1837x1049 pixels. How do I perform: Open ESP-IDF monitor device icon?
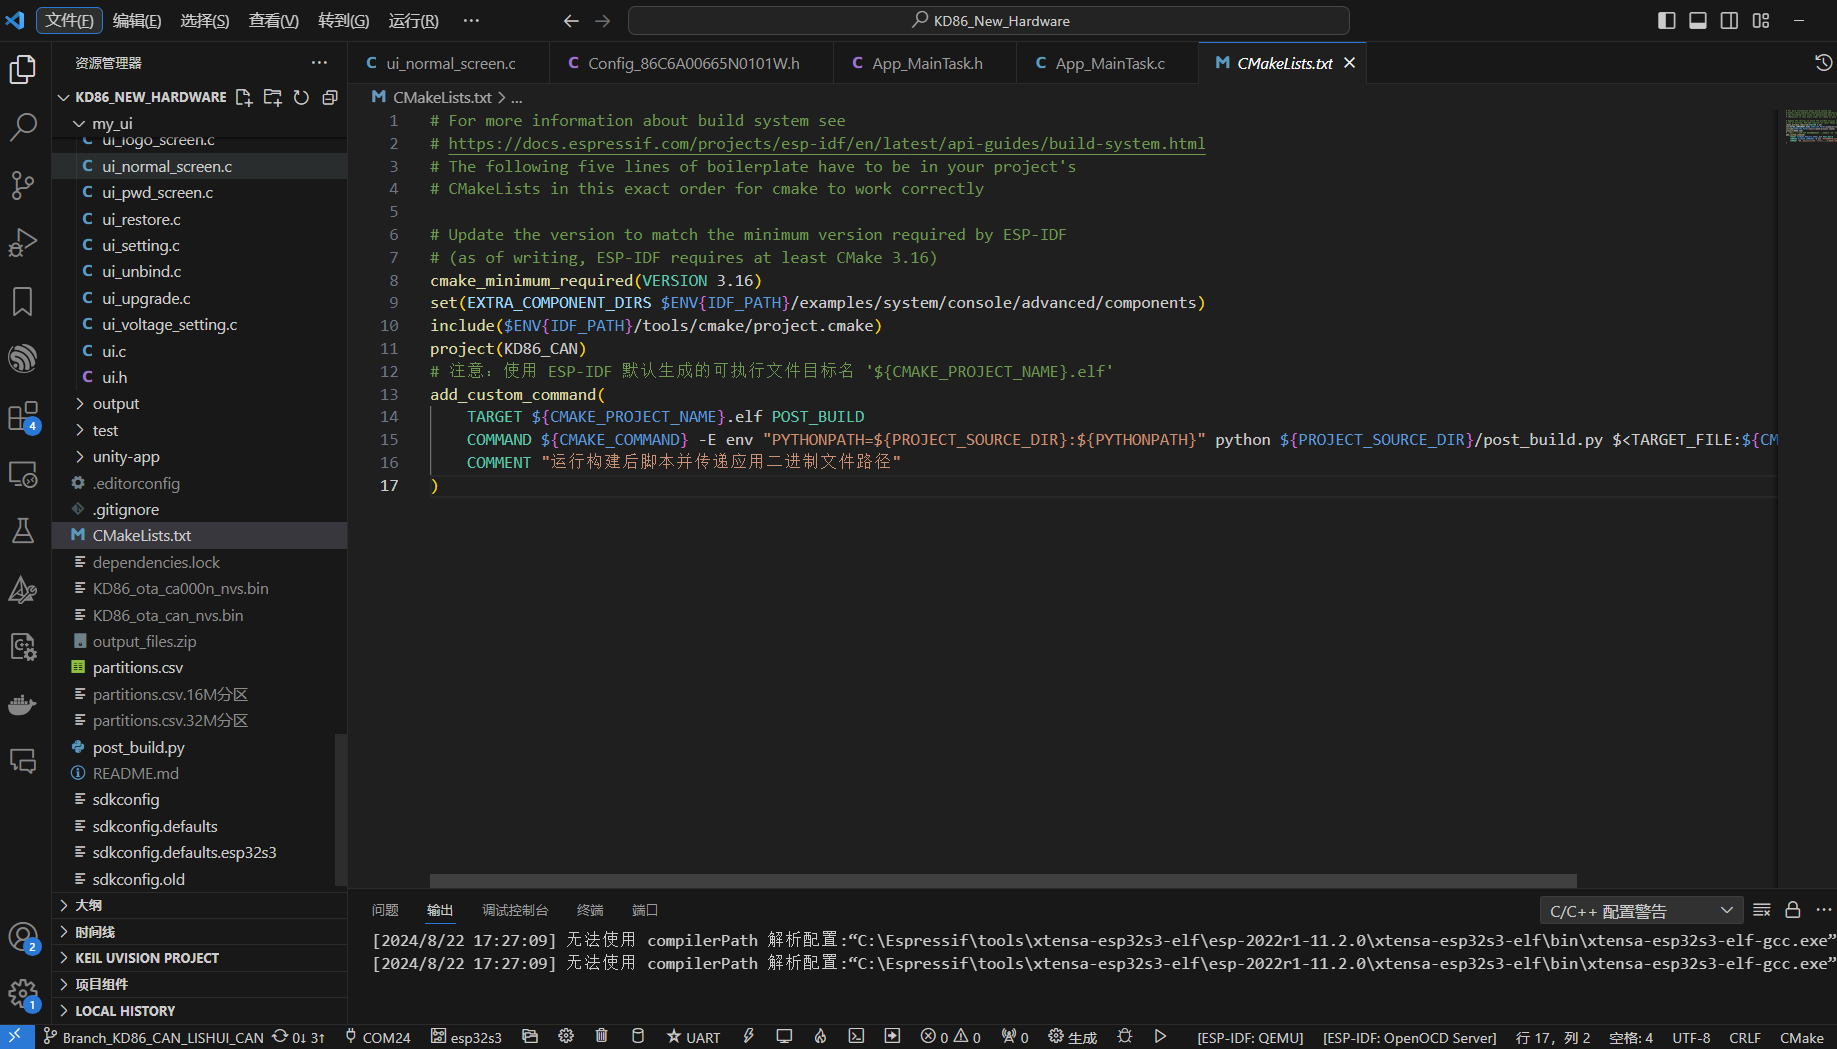pos(784,1037)
